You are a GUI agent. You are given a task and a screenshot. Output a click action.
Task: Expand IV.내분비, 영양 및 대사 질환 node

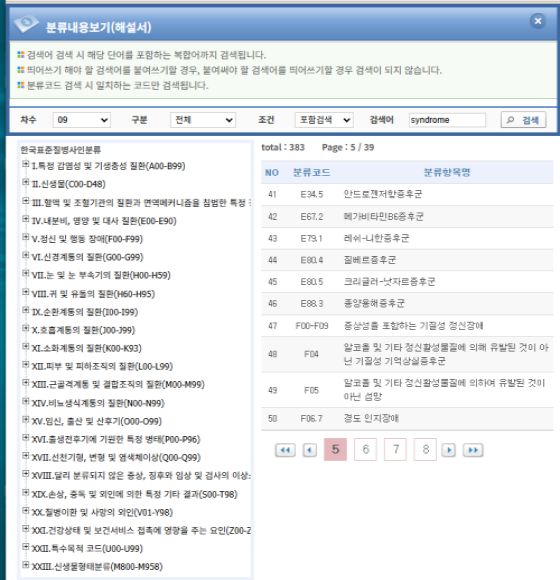25,219
